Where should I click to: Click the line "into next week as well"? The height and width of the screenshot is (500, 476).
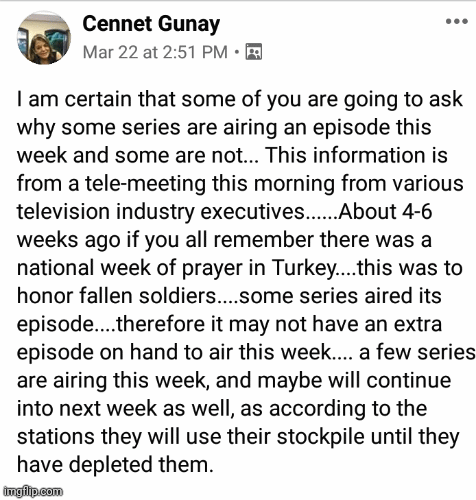[222, 408]
